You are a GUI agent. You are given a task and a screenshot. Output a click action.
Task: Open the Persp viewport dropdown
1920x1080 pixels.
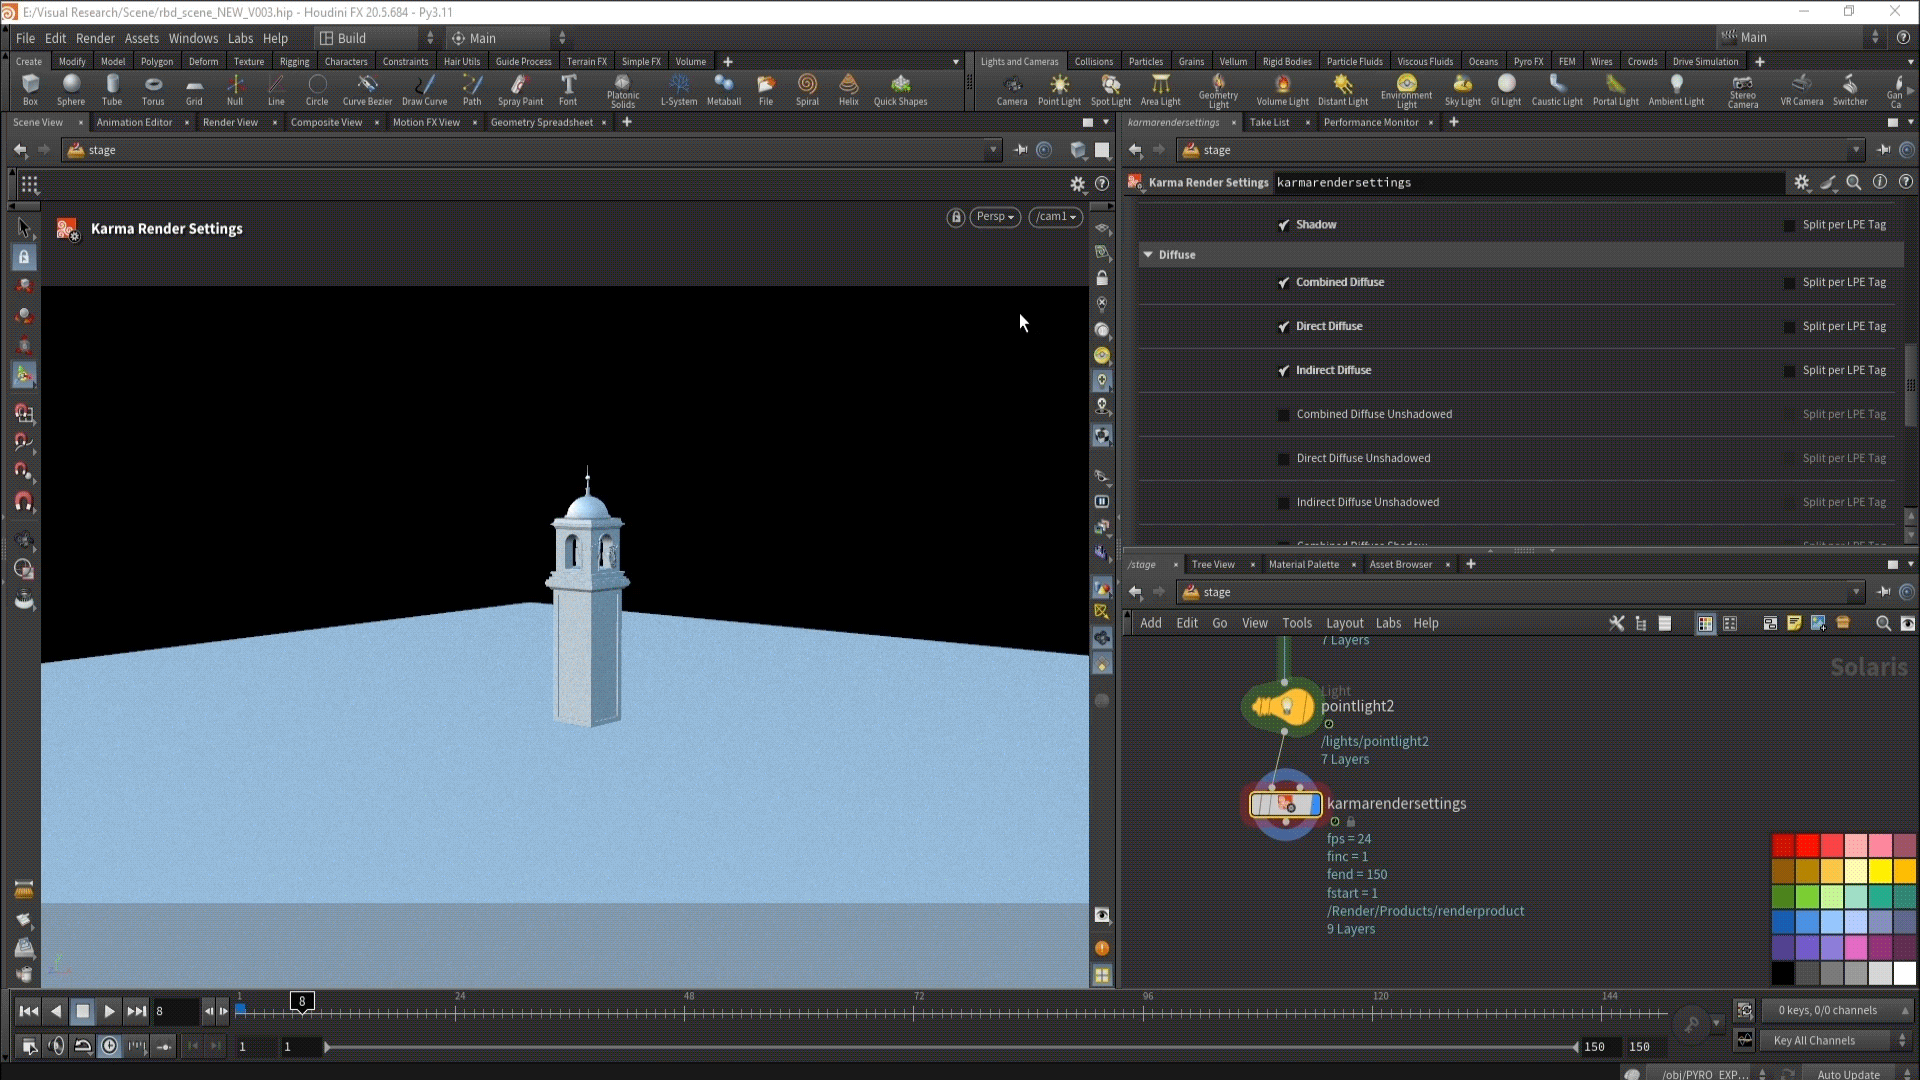pos(994,217)
